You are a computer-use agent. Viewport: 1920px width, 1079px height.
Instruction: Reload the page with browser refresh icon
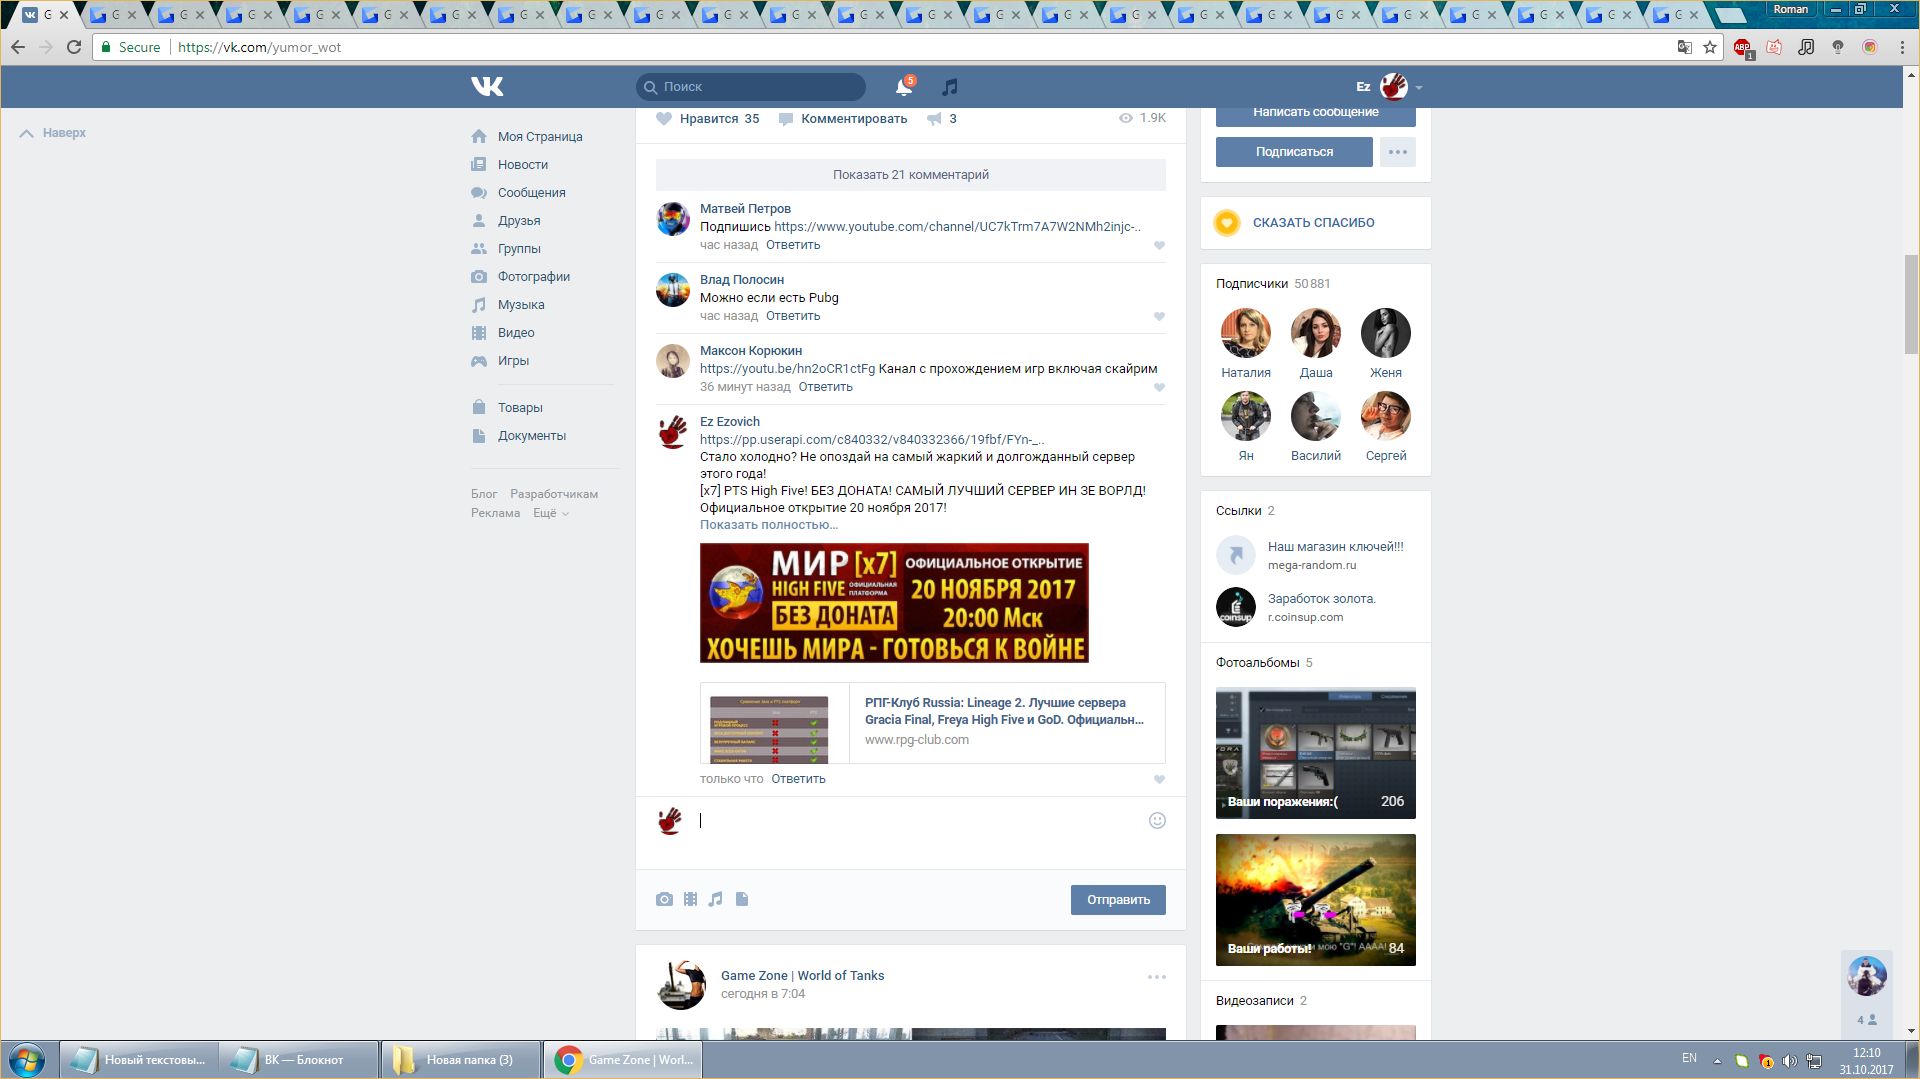coord(74,47)
